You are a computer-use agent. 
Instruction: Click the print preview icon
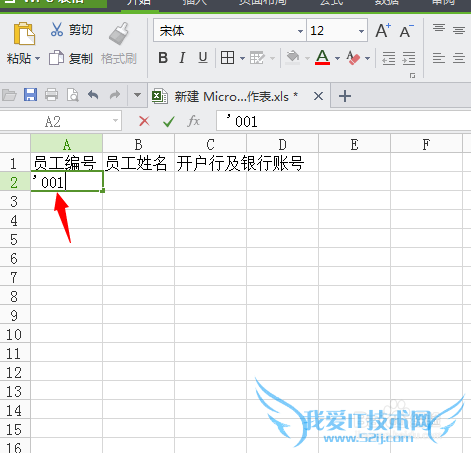click(x=73, y=95)
